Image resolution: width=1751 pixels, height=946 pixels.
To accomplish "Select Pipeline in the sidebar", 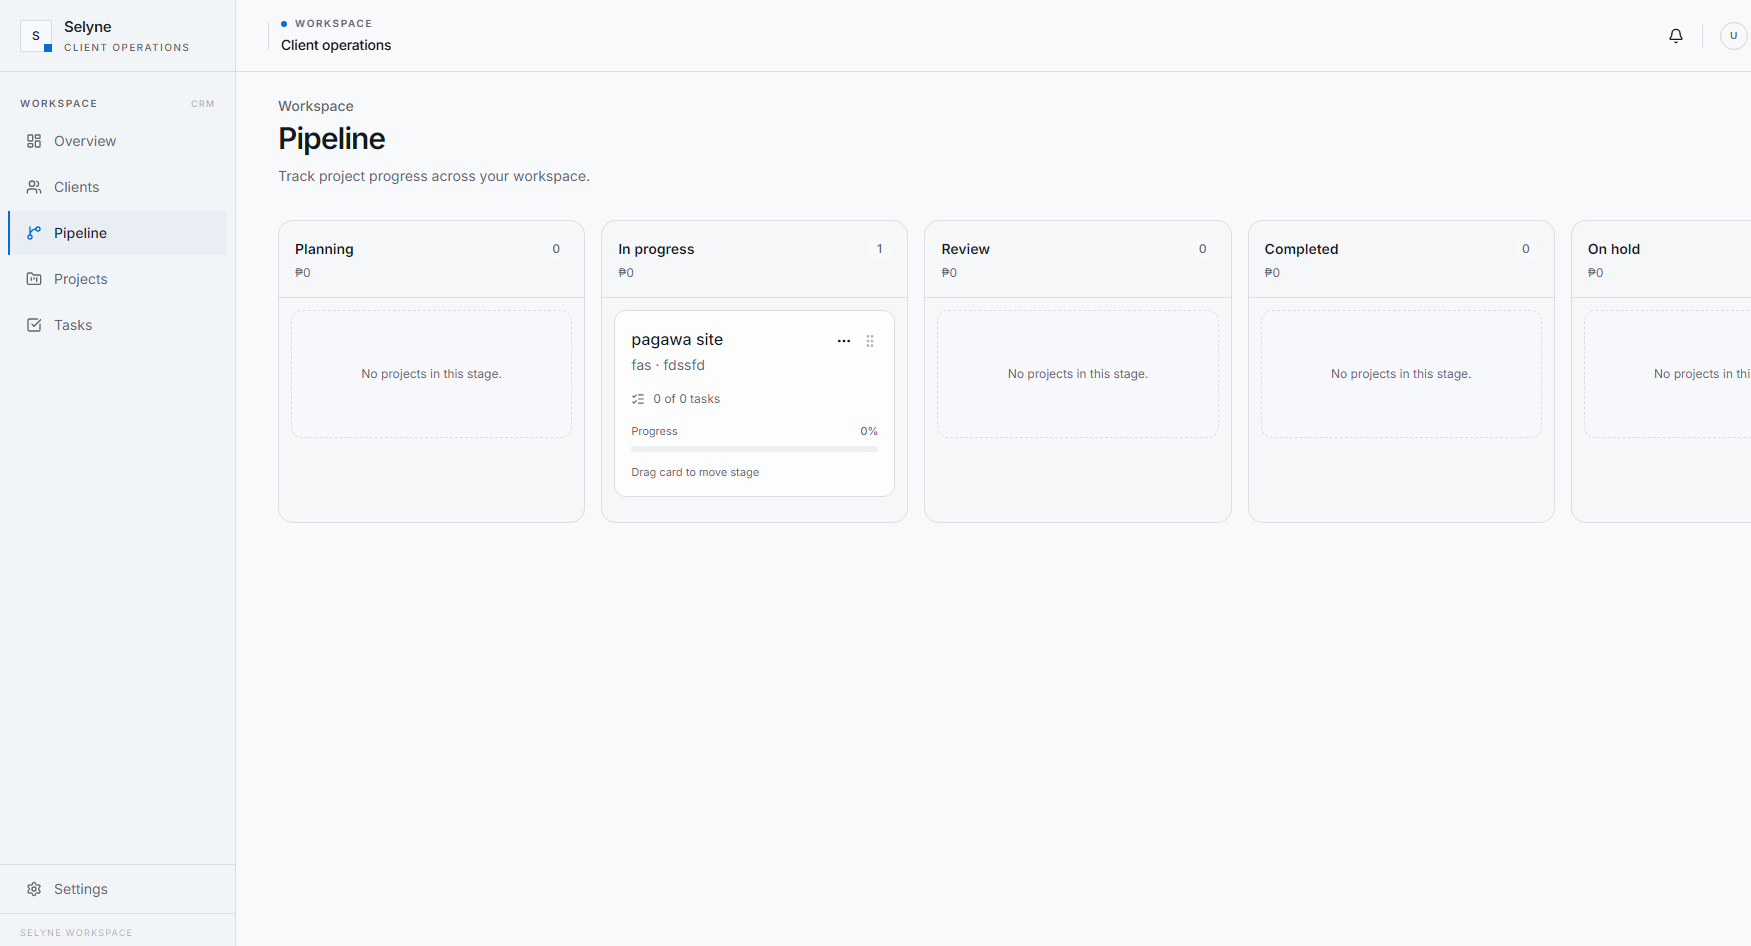I will pos(118,233).
